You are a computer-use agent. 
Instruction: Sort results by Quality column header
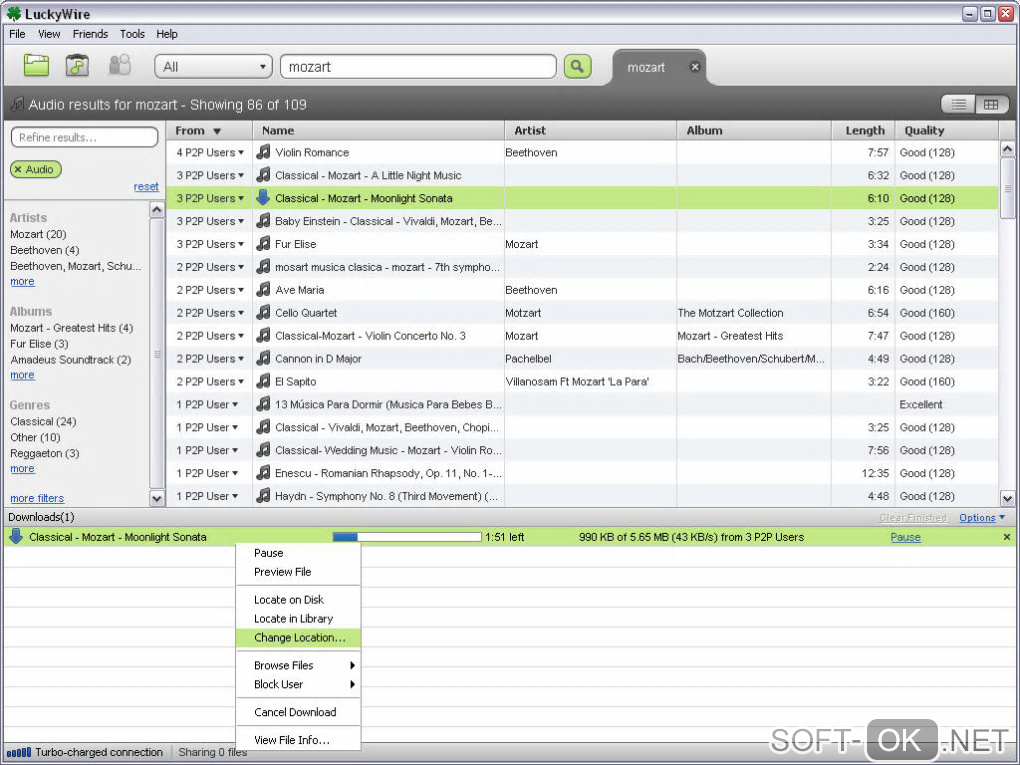(946, 130)
